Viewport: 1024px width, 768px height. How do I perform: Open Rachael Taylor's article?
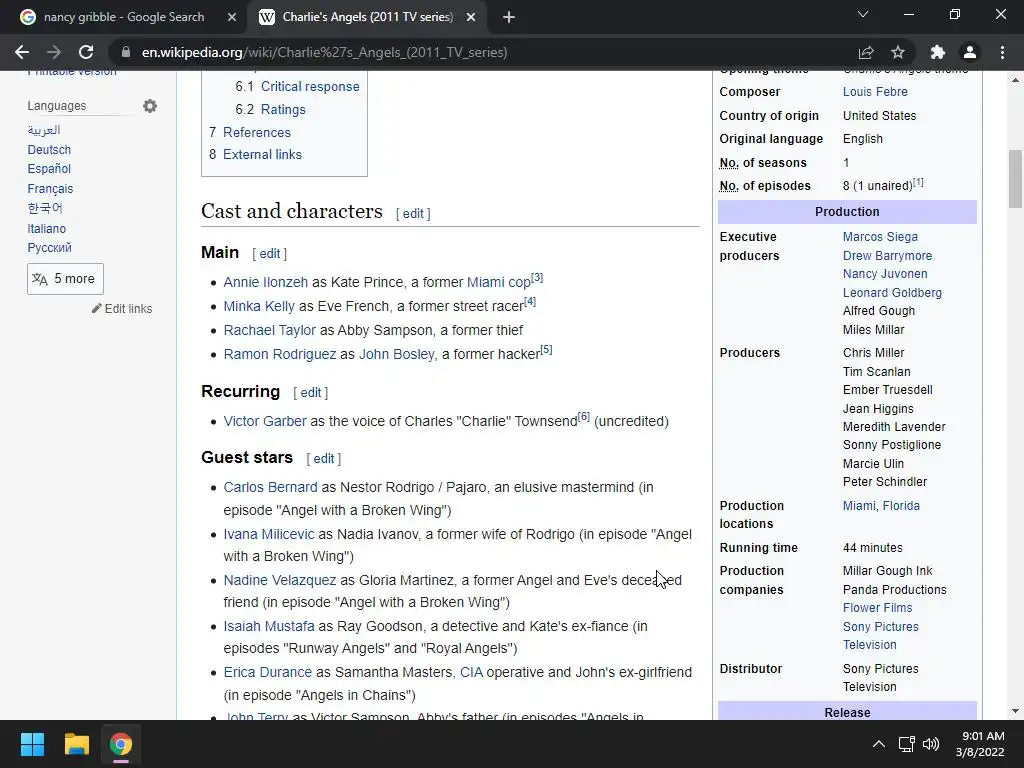click(269, 330)
